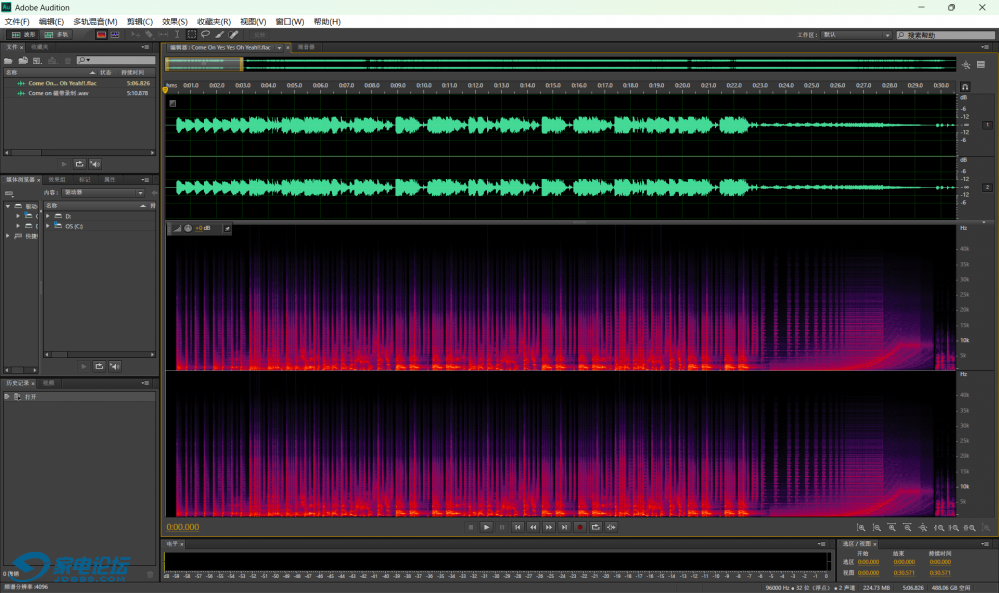Toggle Spectral Frequency Display
Viewport: 999px width, 593px height.
pos(101,34)
